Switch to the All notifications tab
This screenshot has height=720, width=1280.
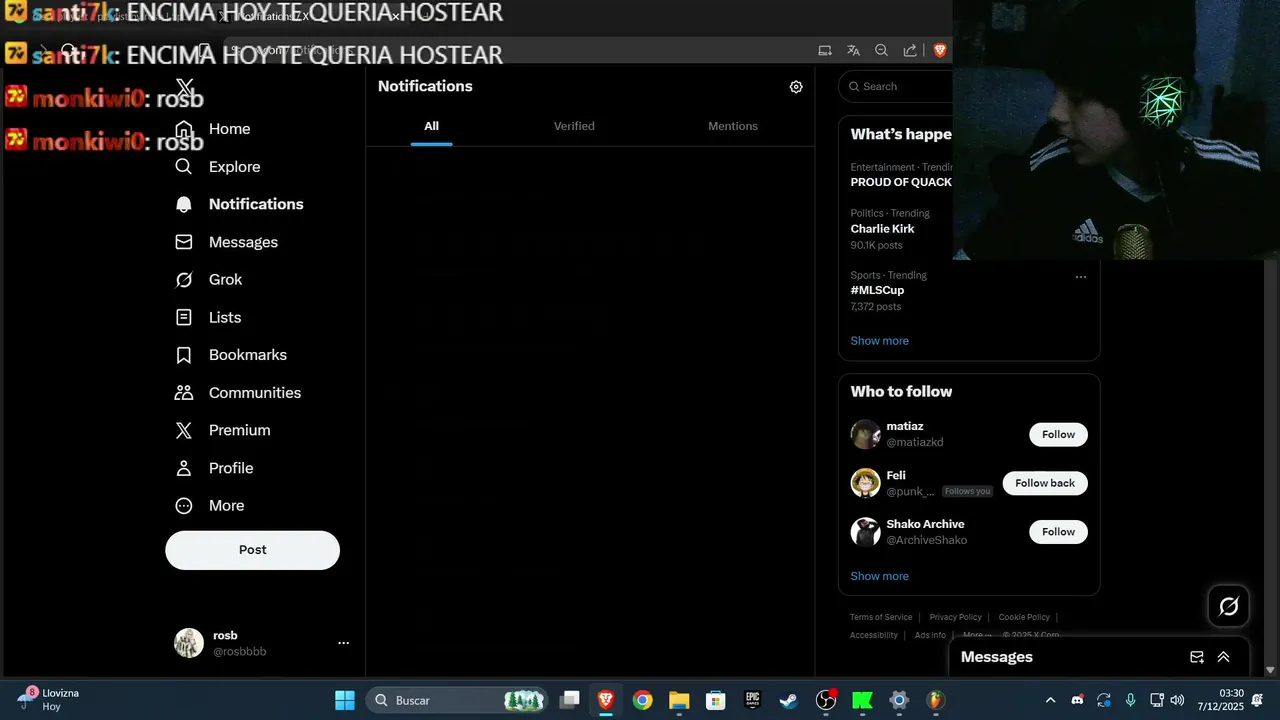click(431, 126)
